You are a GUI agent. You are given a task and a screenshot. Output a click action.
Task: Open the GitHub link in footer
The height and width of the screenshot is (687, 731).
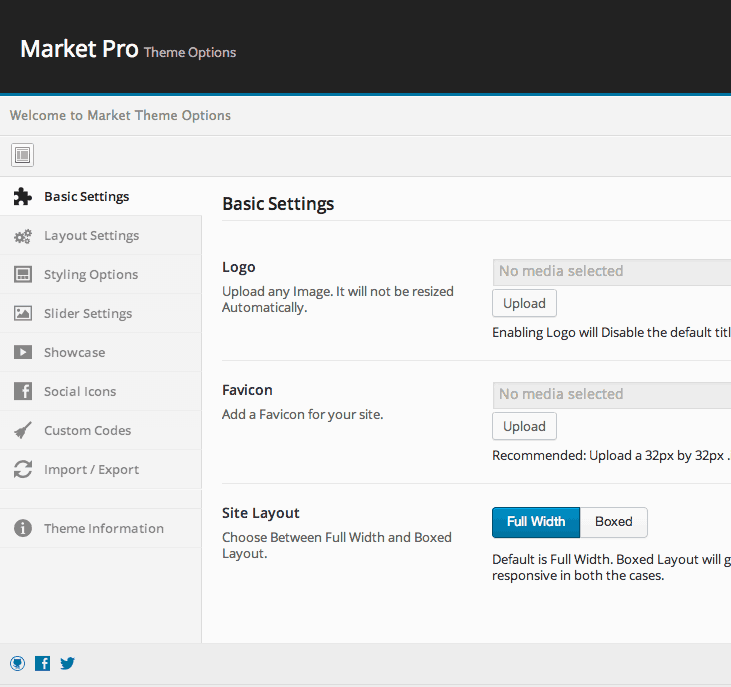tap(17, 663)
